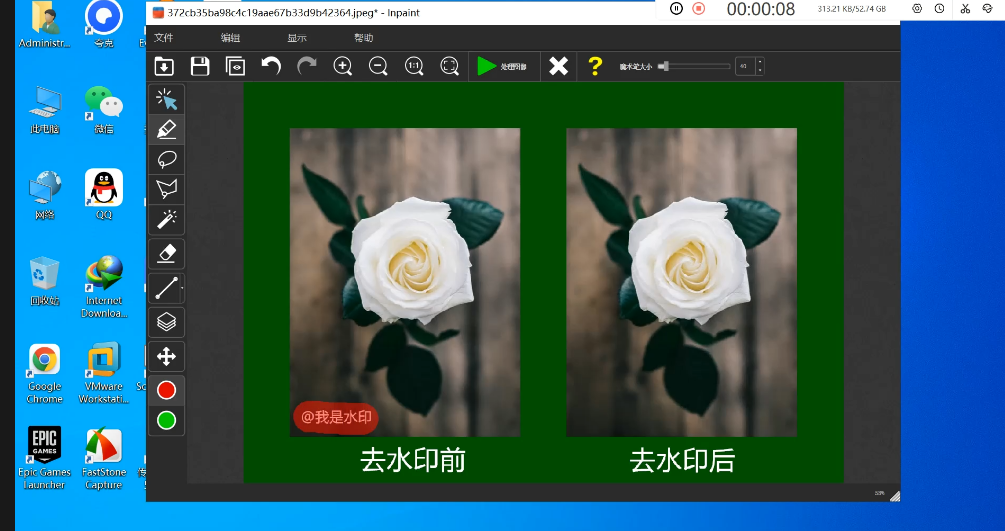Screen dimensions: 1005x531
Task: Open the 帮助 menu
Action: [363, 38]
